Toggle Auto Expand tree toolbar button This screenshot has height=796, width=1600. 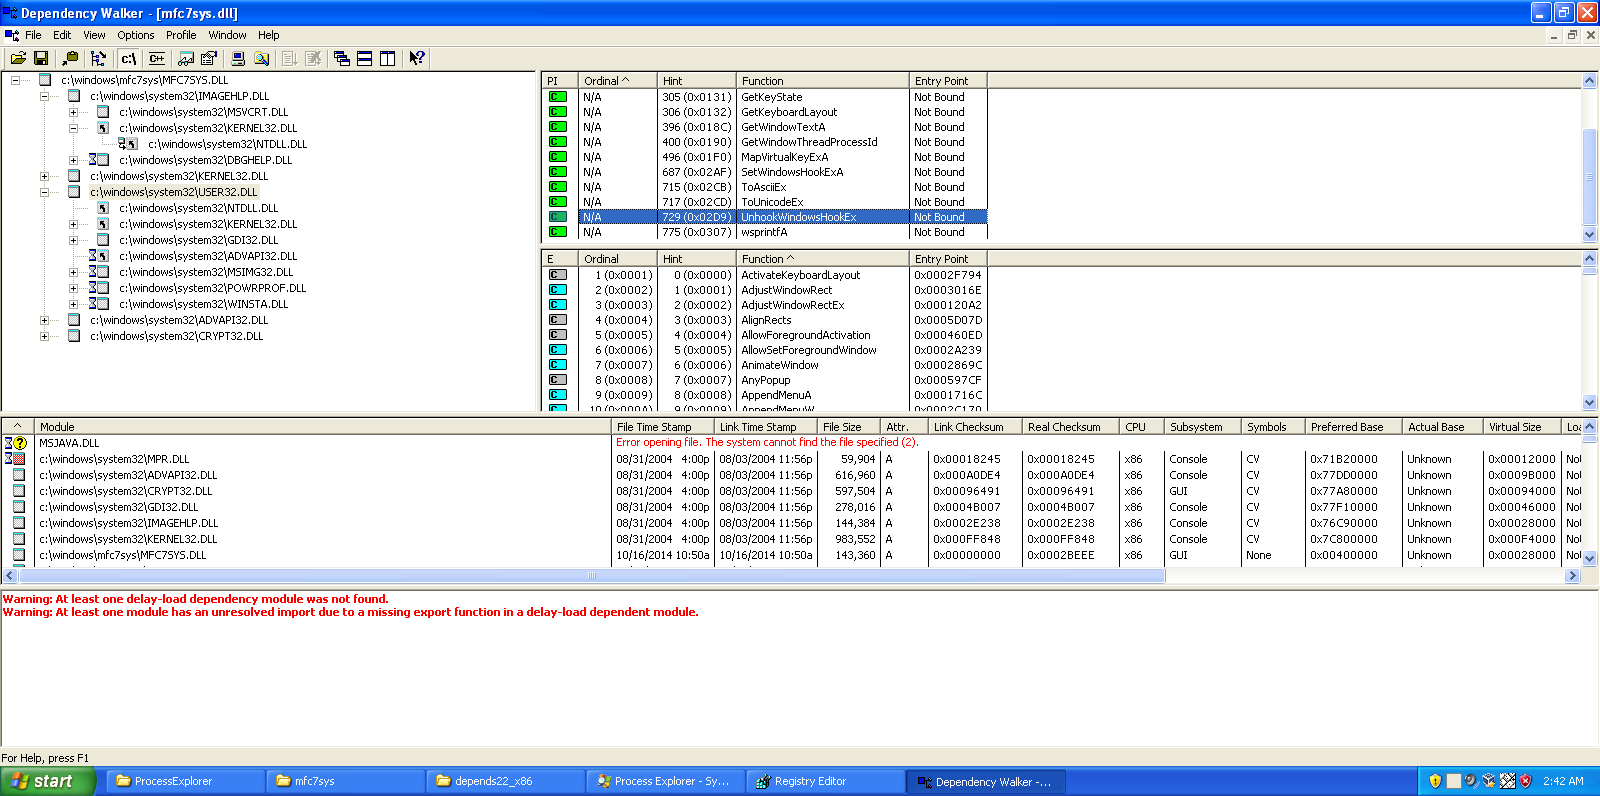click(x=98, y=58)
